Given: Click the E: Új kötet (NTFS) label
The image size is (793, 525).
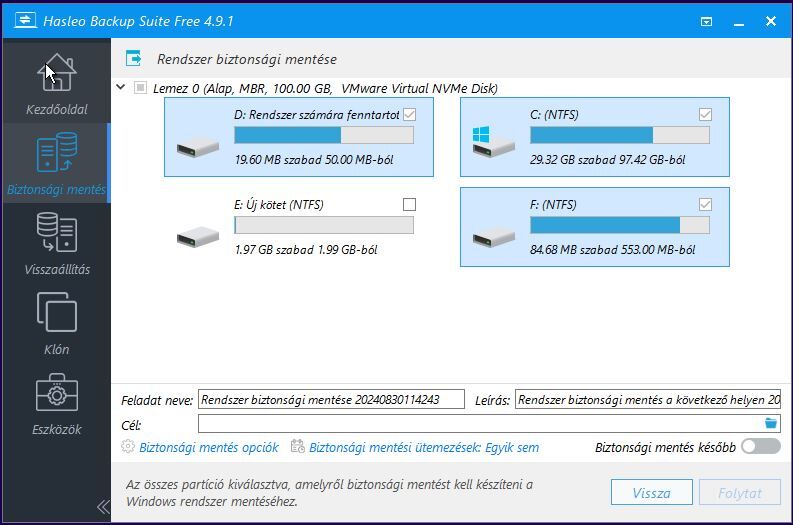Looking at the screenshot, I should point(279,205).
